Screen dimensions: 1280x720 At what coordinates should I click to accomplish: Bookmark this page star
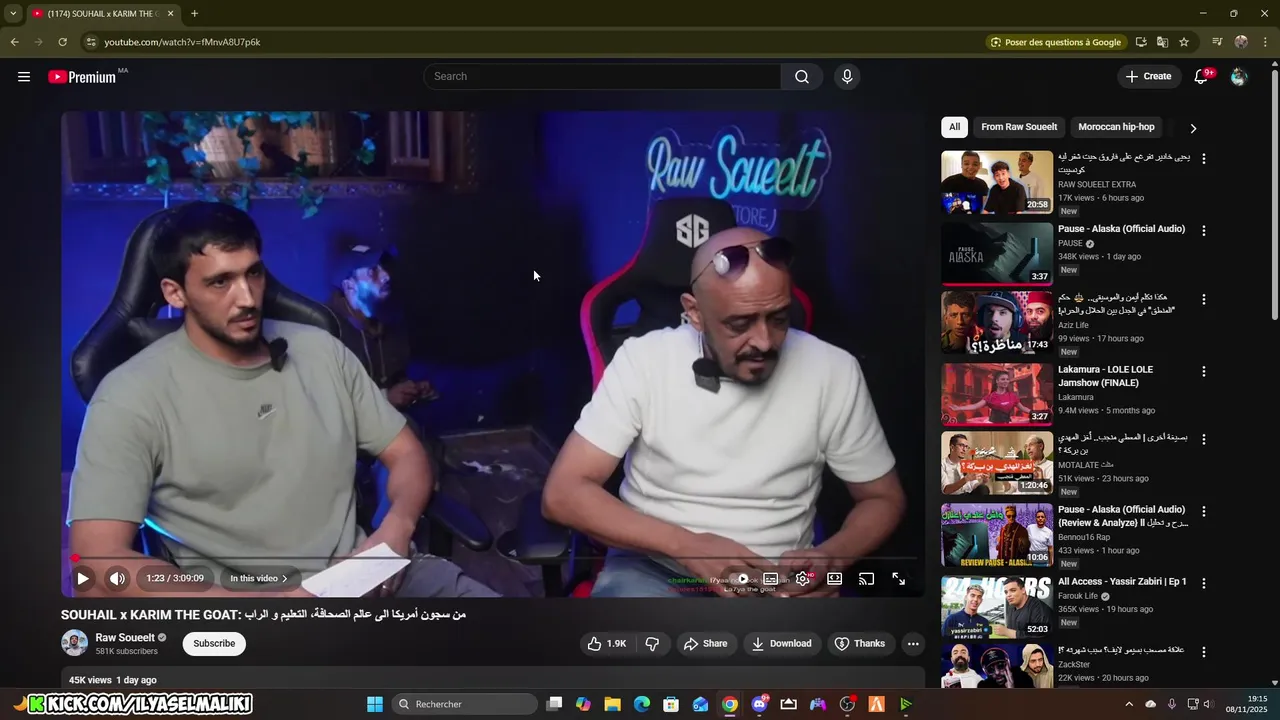pyautogui.click(x=1184, y=42)
